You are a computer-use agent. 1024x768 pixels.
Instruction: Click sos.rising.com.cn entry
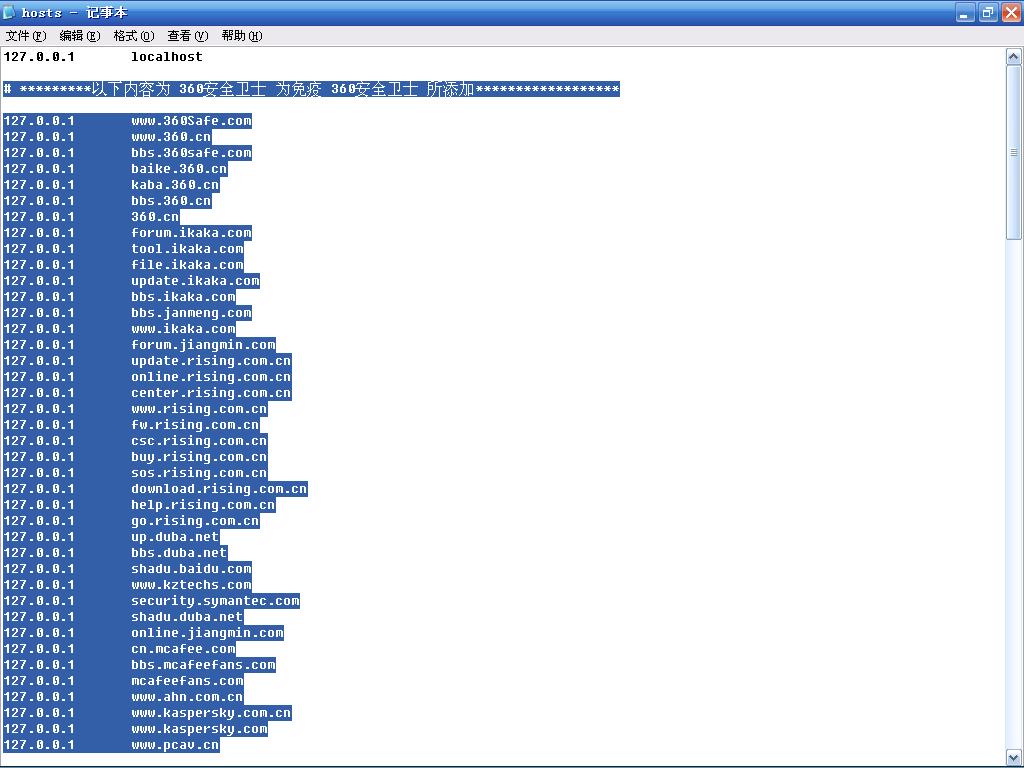(199, 473)
